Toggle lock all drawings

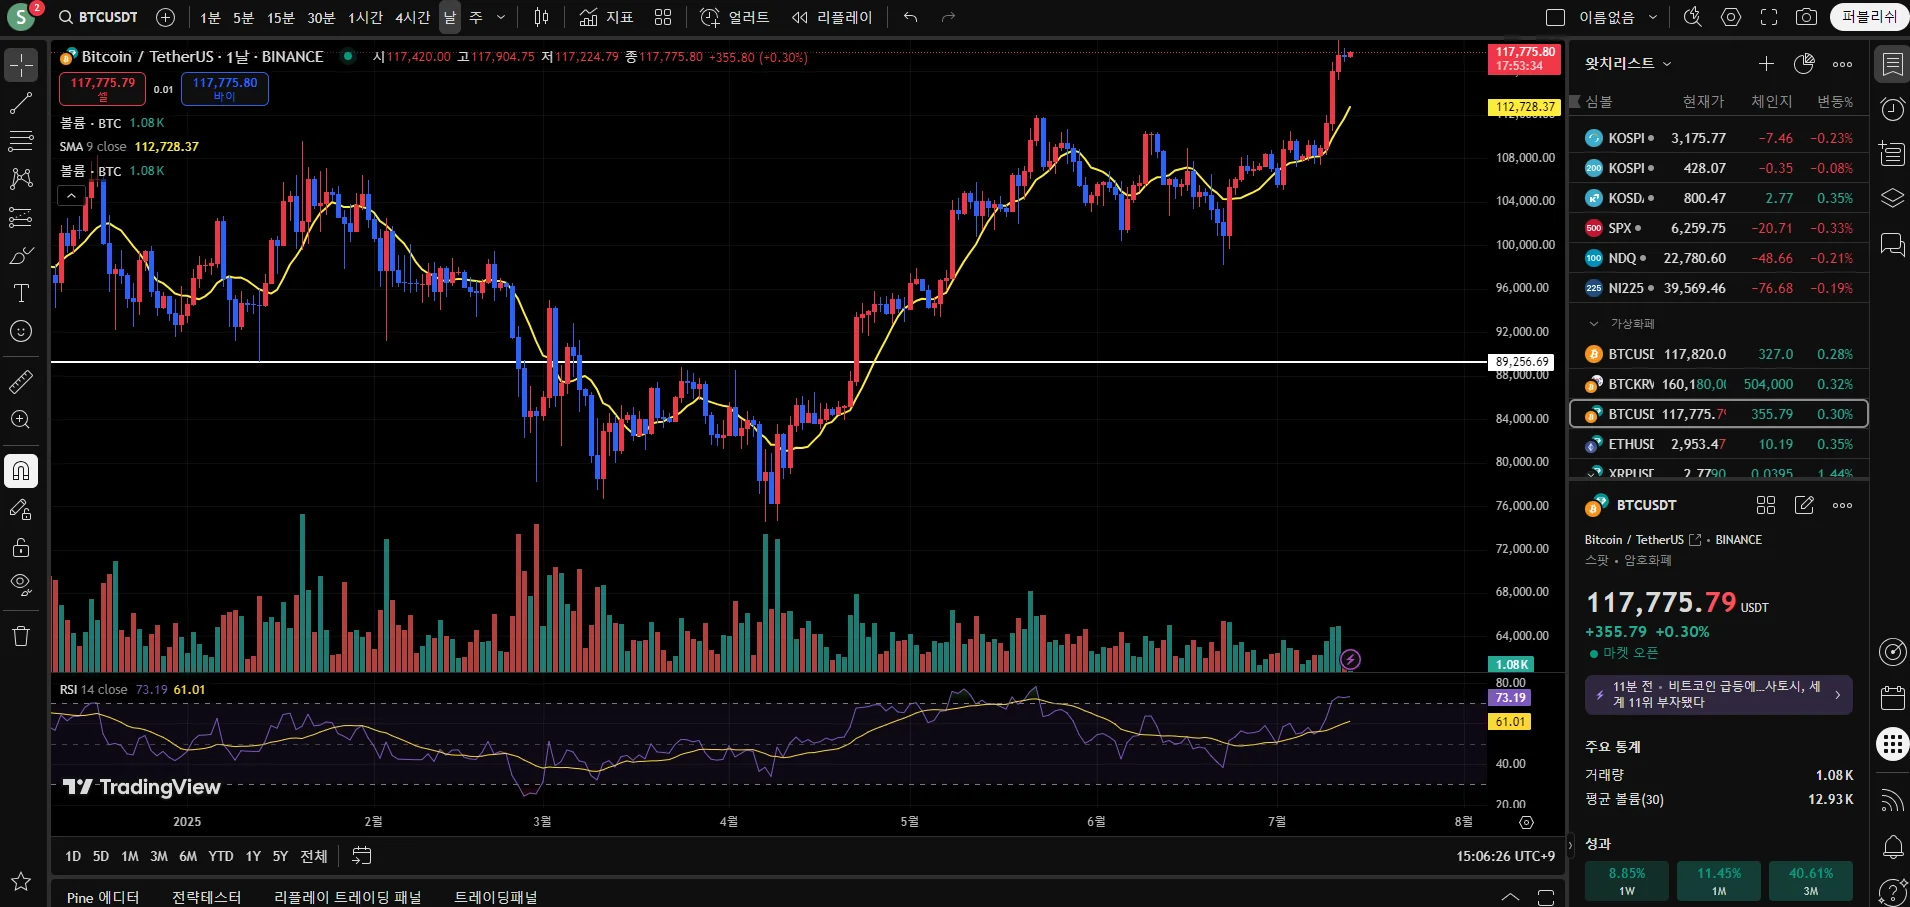pyautogui.click(x=21, y=548)
